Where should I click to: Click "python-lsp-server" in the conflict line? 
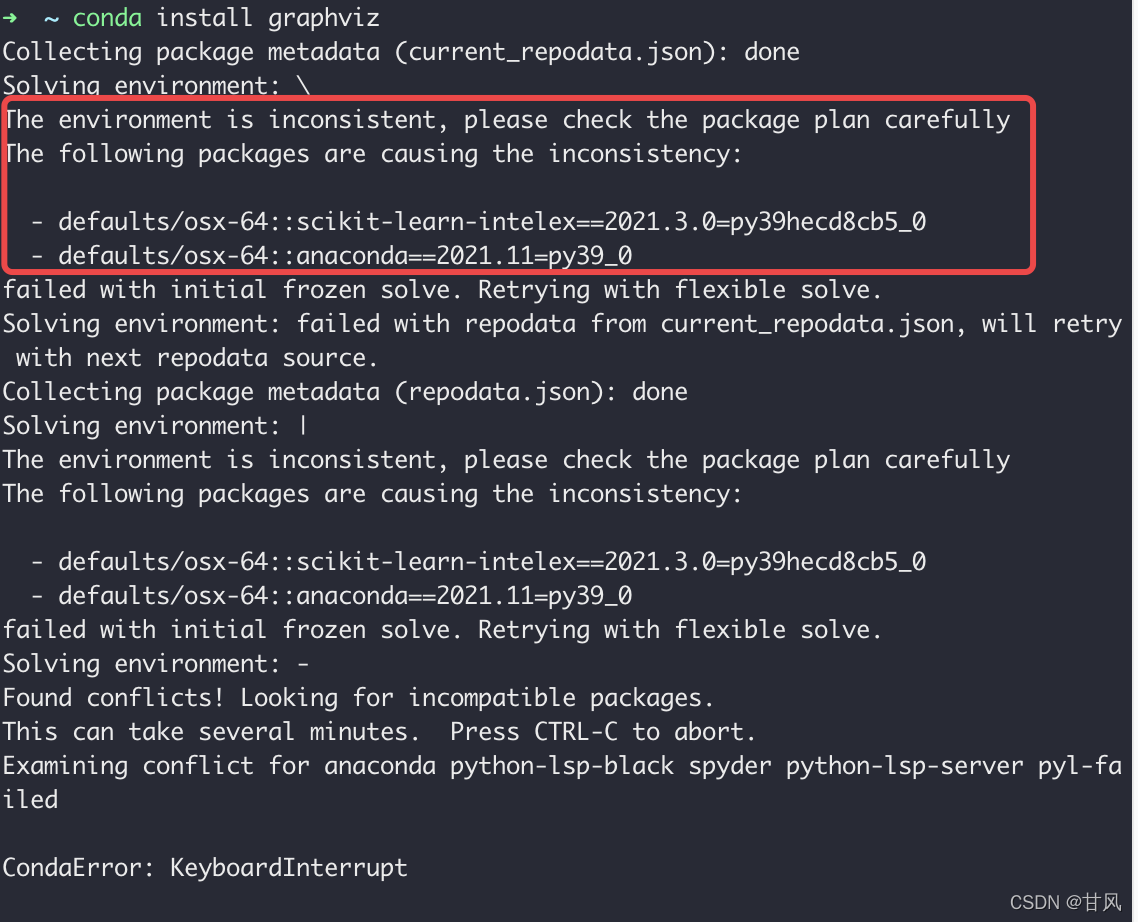tap(904, 766)
